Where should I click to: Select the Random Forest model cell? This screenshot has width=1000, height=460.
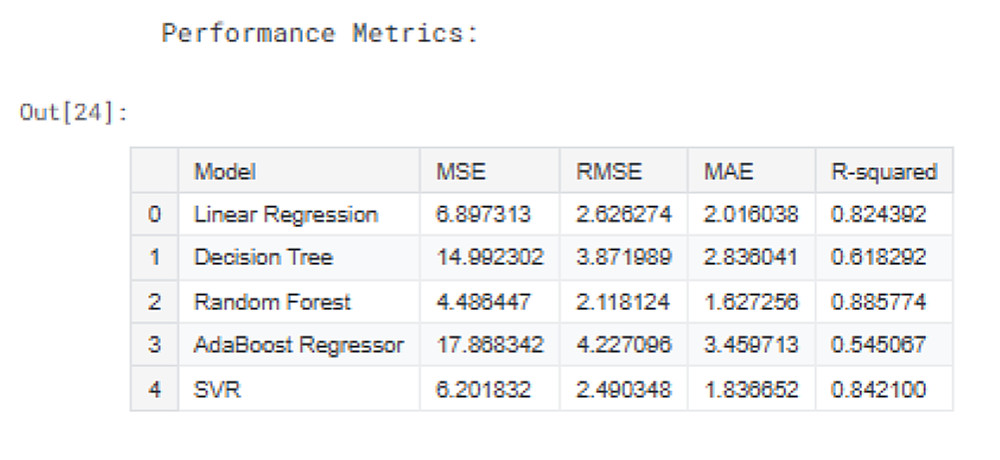(x=273, y=302)
